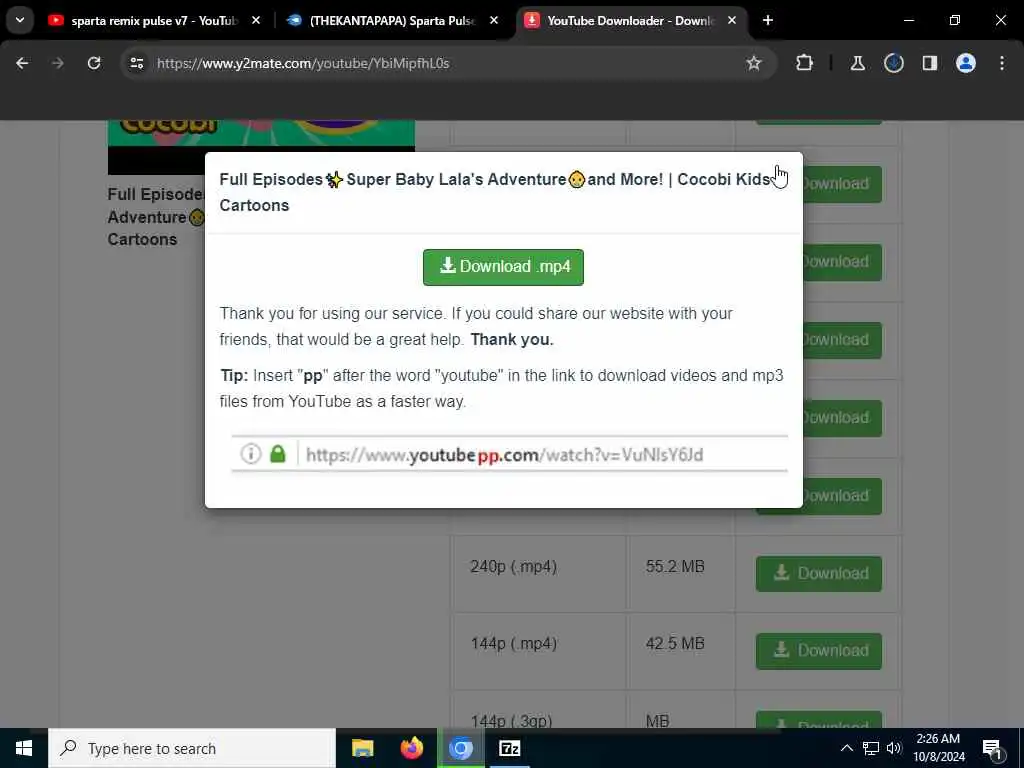Close the sparta remix pulse v7 tab
1024x768 pixels.
255,21
